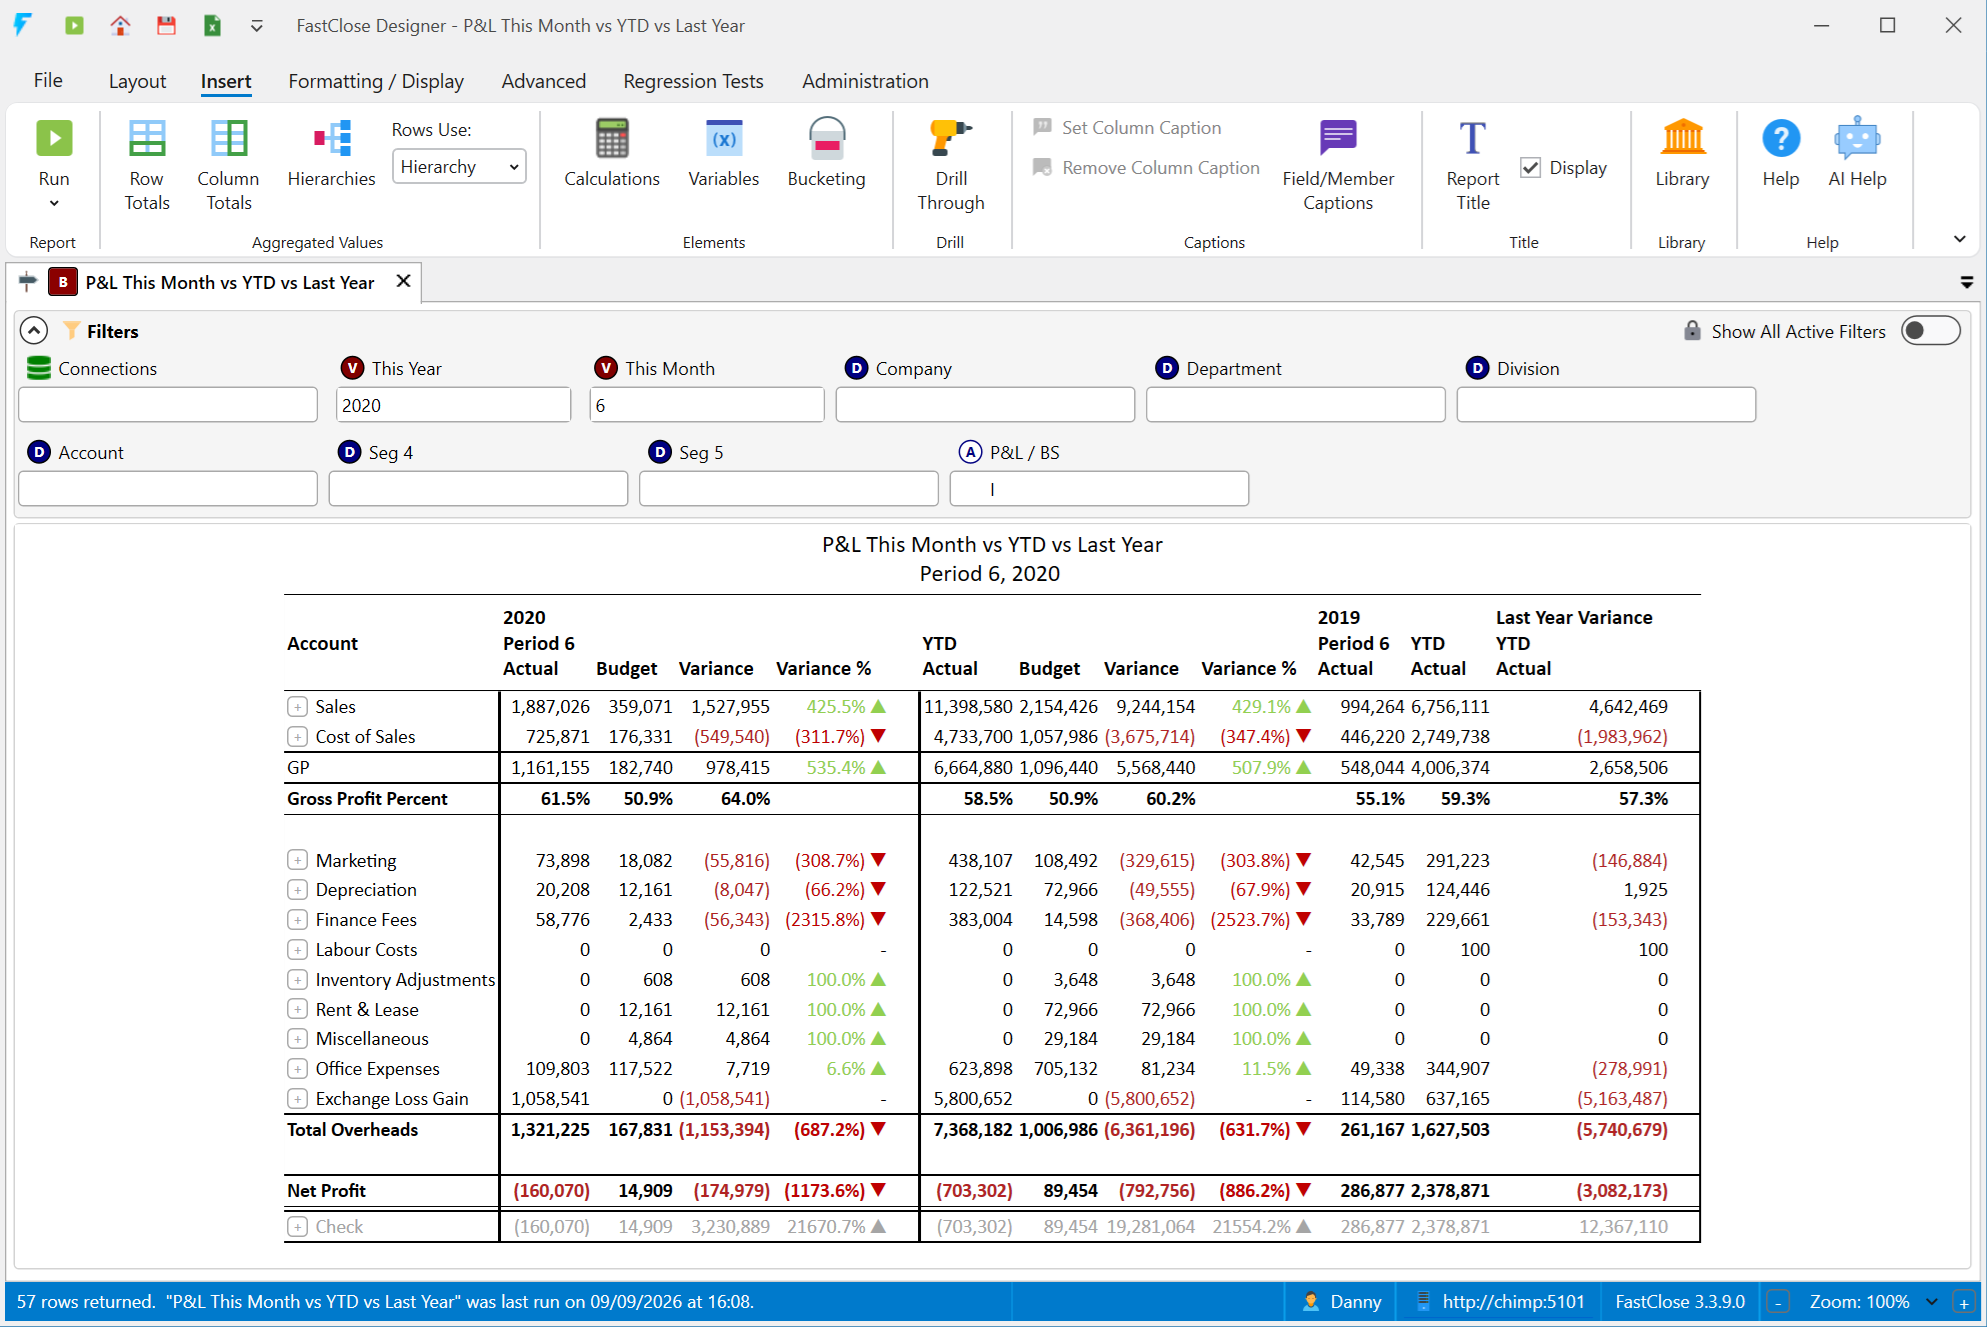
Task: Switch to the Layout tab
Action: point(137,81)
